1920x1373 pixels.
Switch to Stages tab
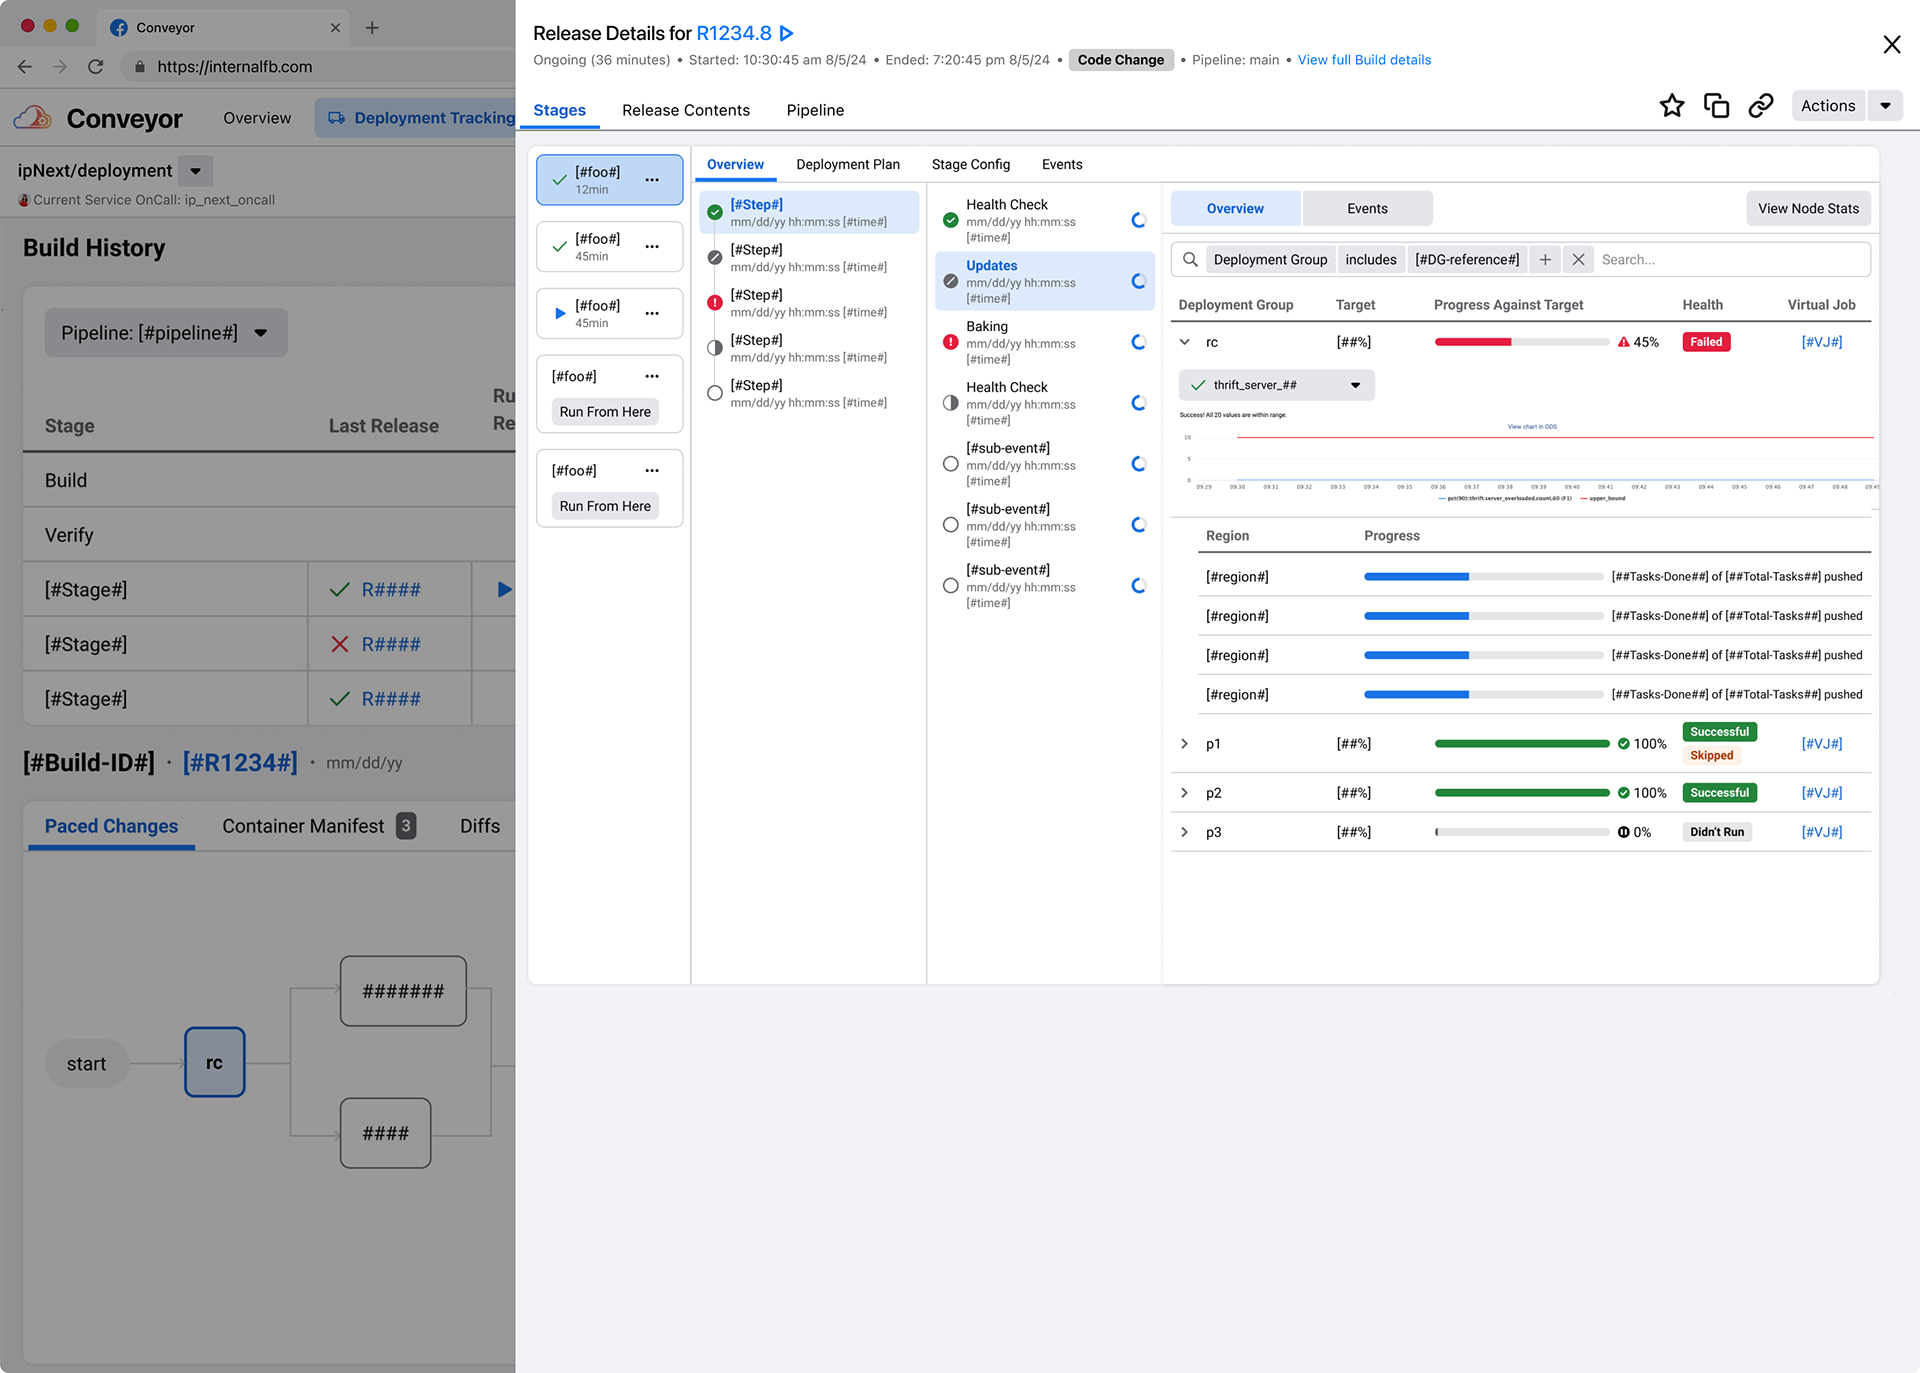[x=559, y=110]
